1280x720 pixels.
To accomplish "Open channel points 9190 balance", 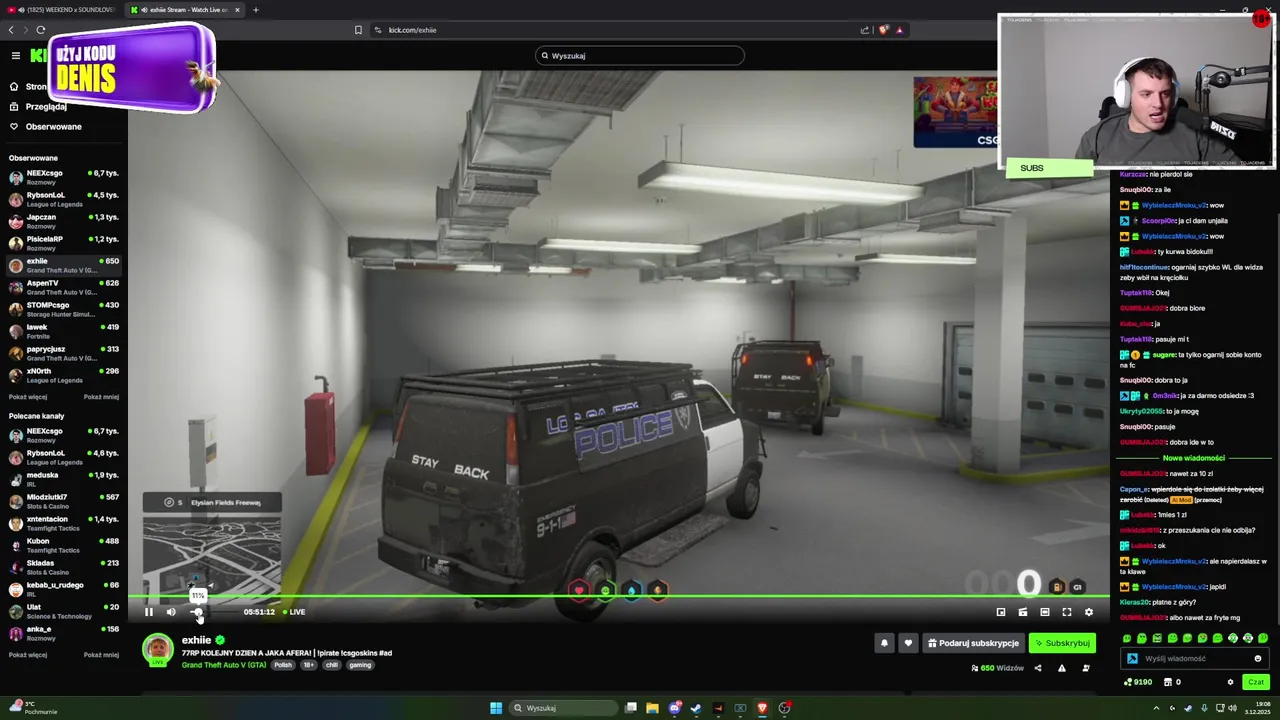I will click(x=1138, y=682).
